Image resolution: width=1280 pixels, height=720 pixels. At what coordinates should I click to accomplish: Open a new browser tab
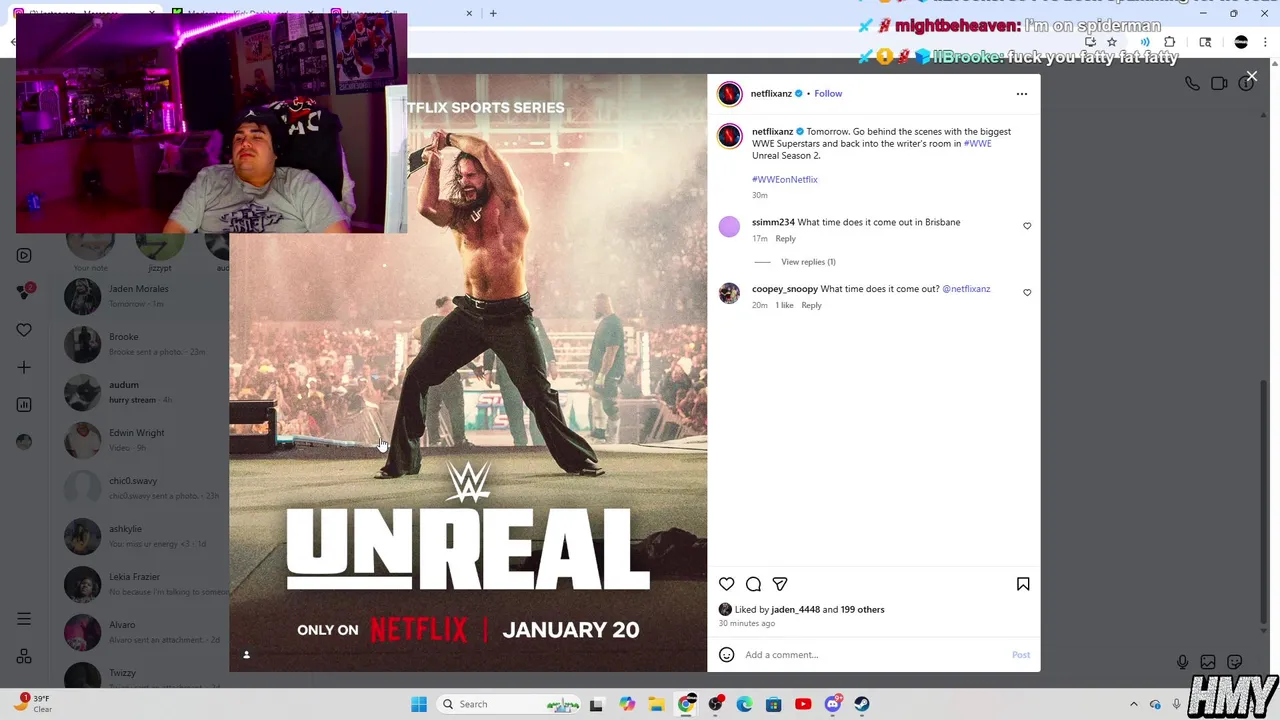coord(493,13)
